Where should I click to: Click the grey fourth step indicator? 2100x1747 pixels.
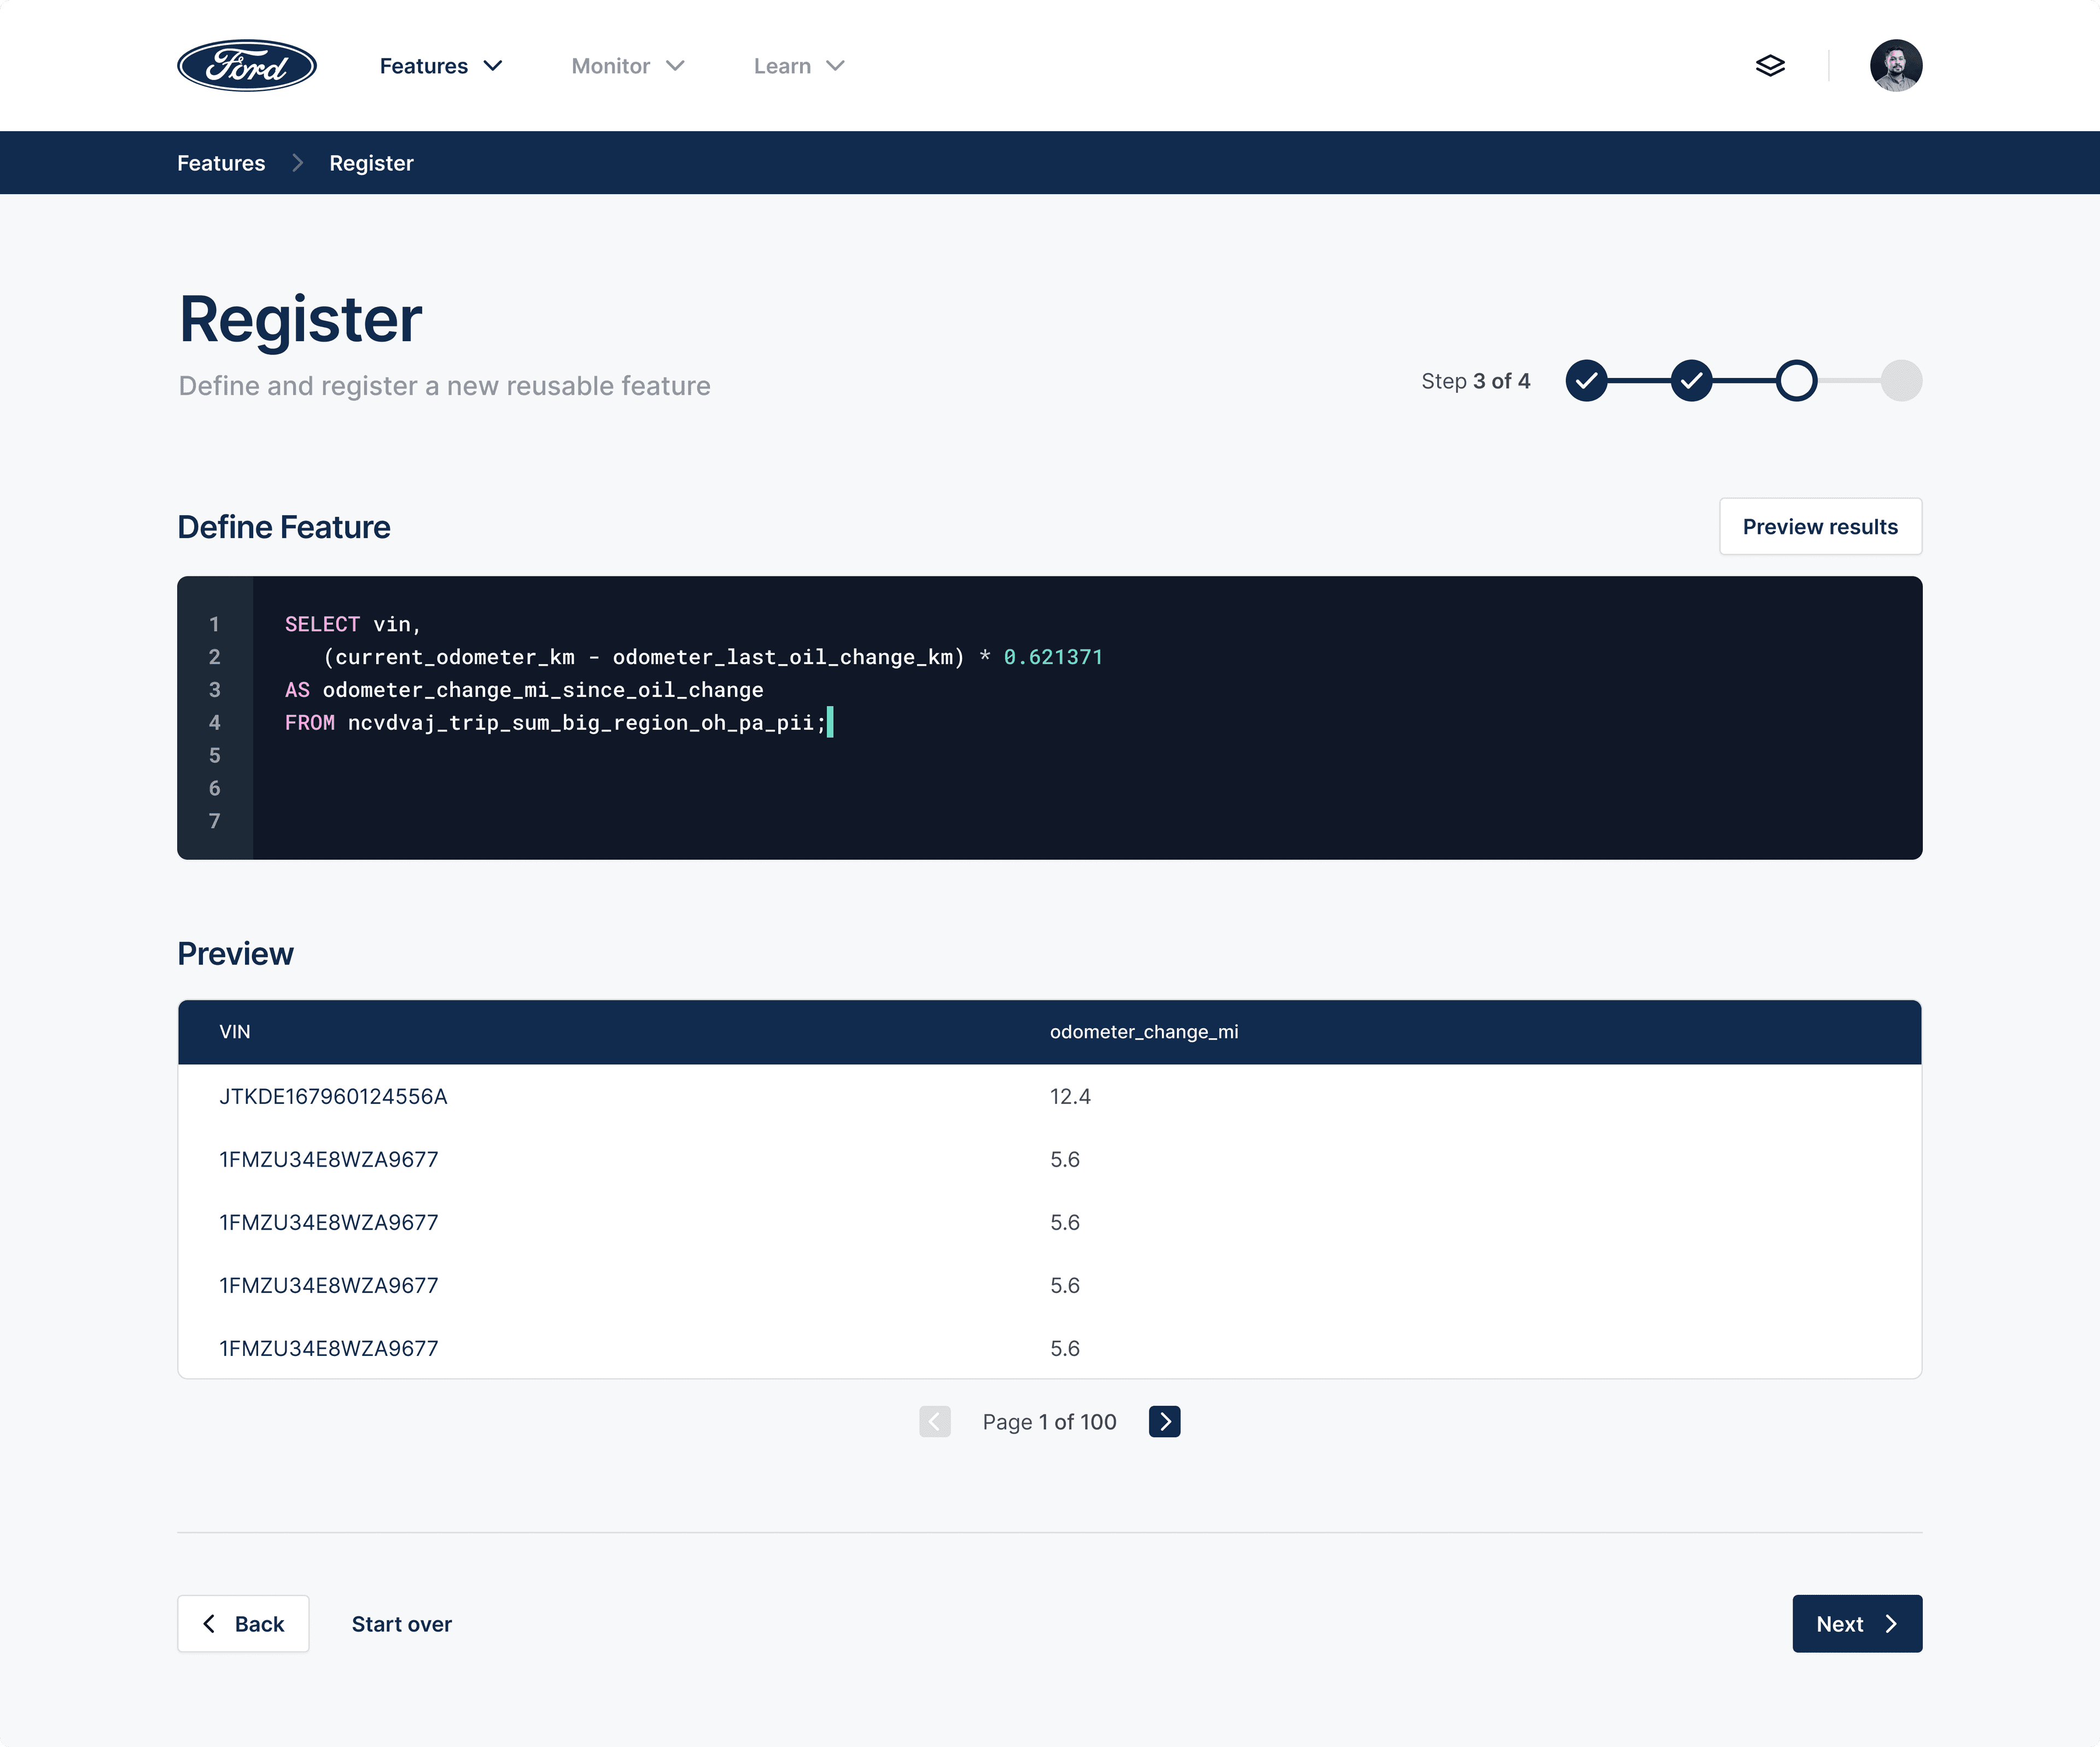(1900, 381)
